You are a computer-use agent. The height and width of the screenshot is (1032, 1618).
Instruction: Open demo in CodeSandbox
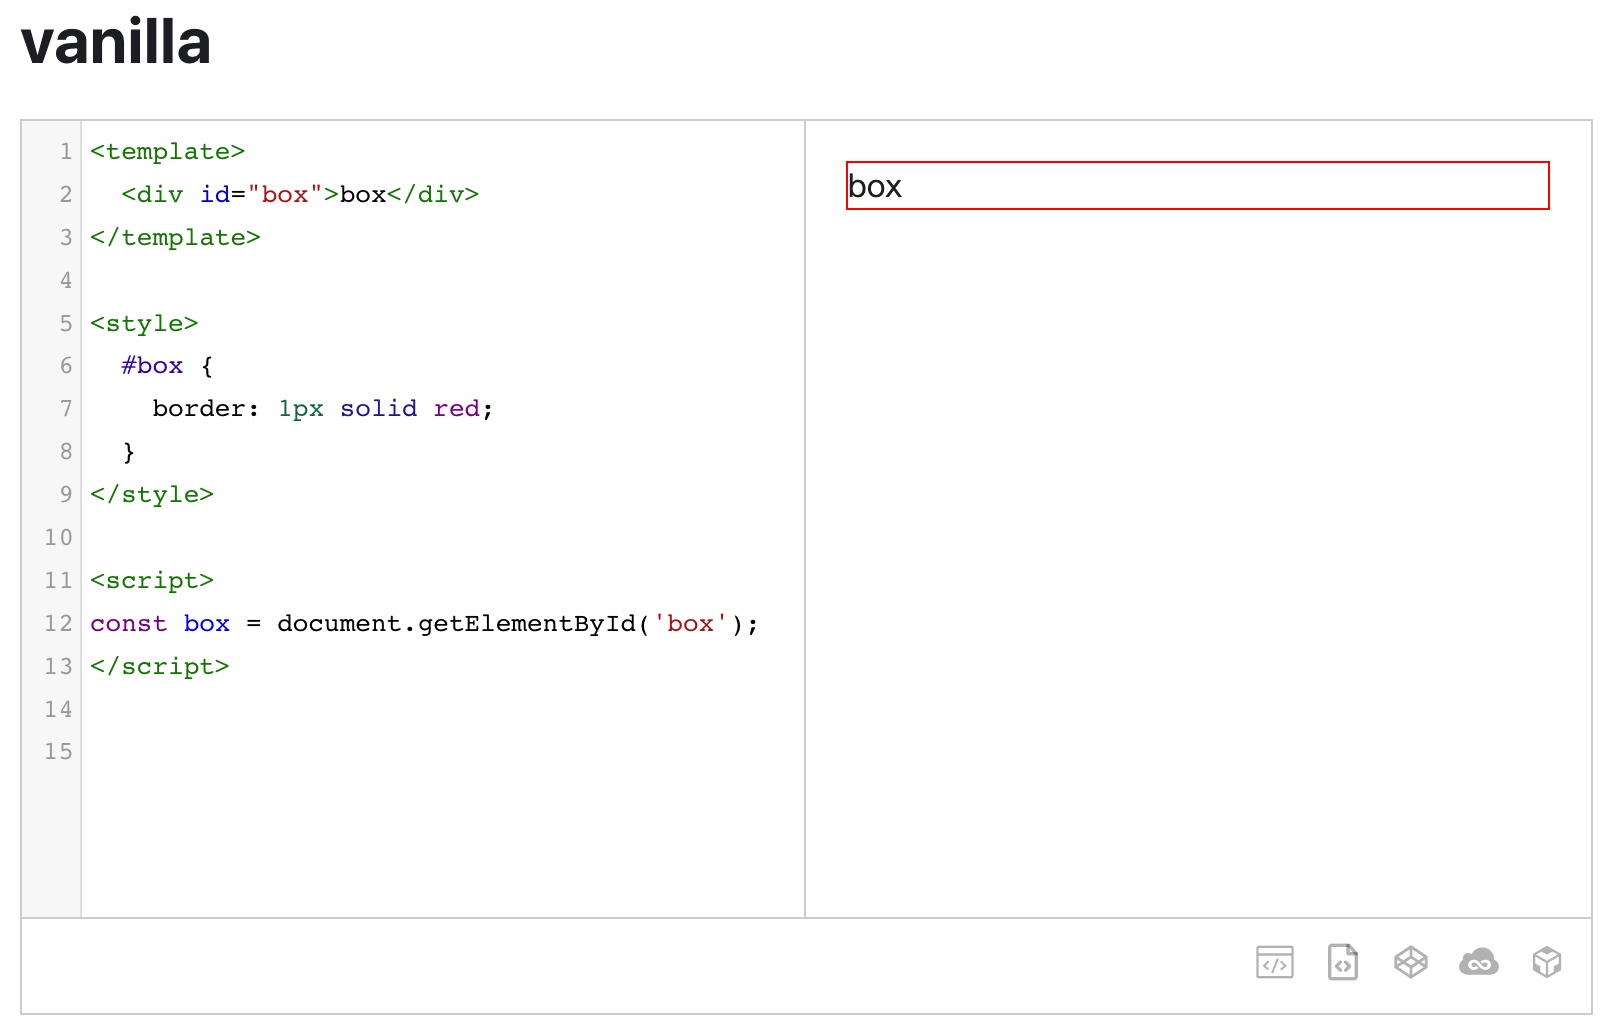(1546, 962)
